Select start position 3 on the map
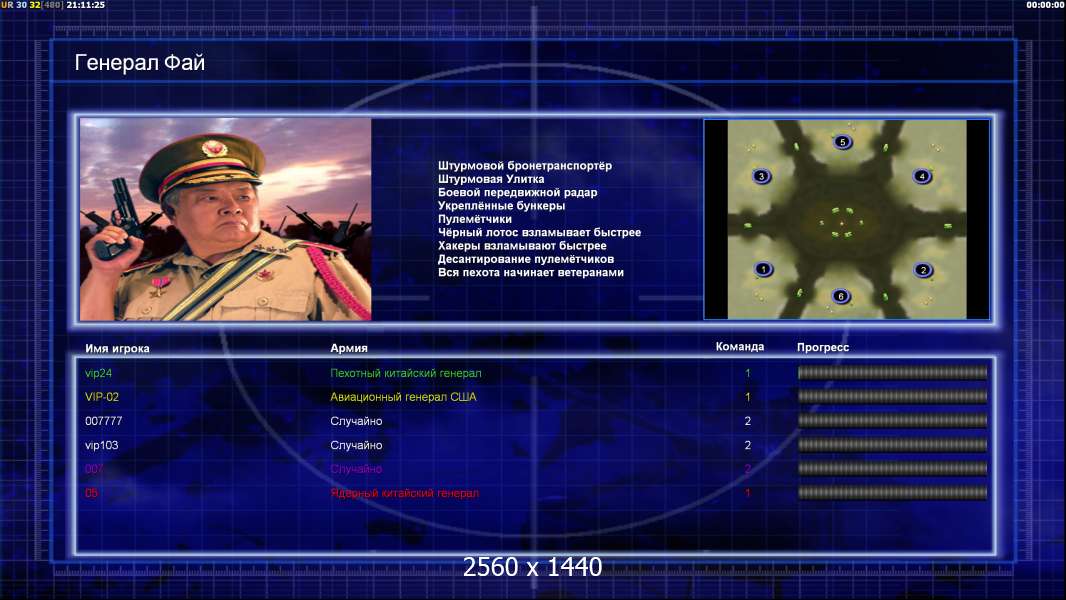 click(761, 176)
